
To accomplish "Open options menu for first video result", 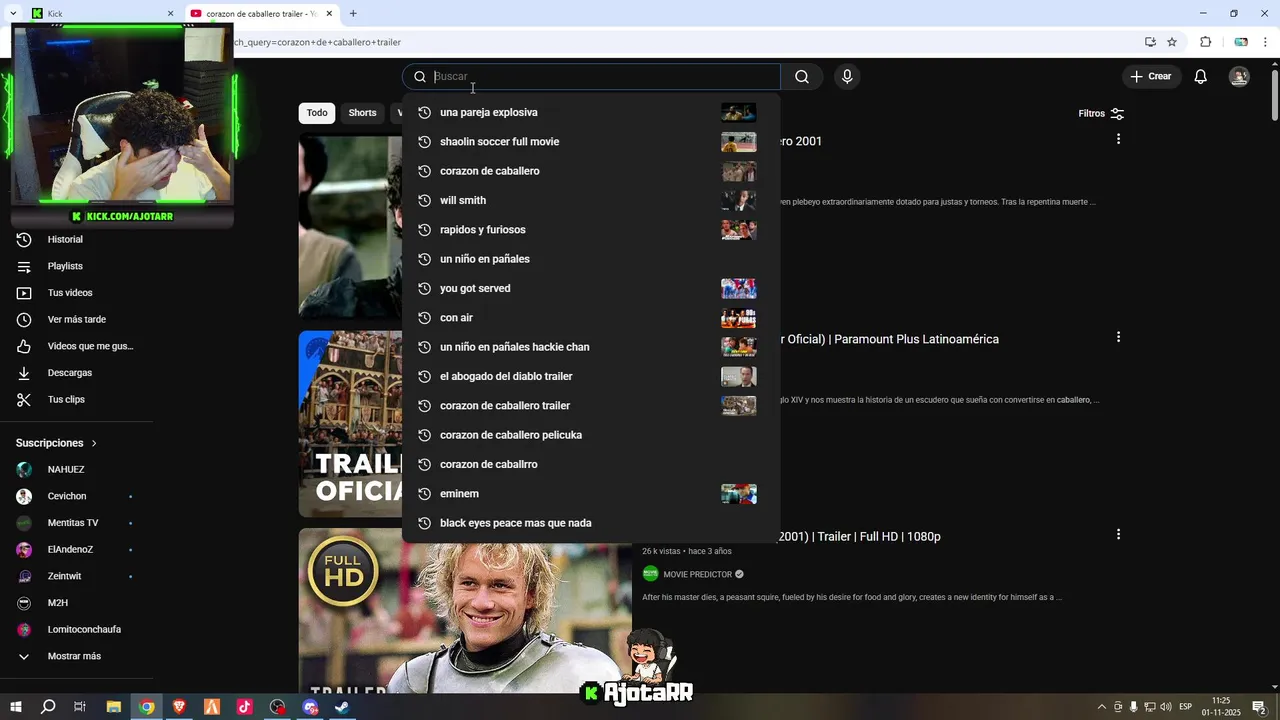I will coord(1118,139).
